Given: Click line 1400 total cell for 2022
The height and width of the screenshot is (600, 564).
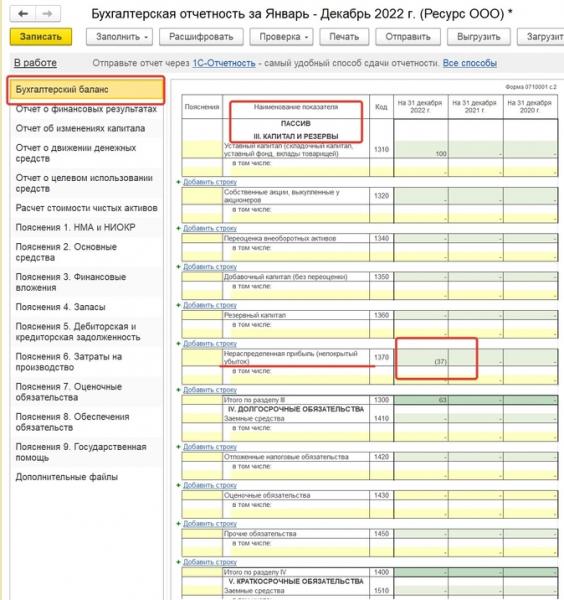Looking at the screenshot, I should [421, 572].
